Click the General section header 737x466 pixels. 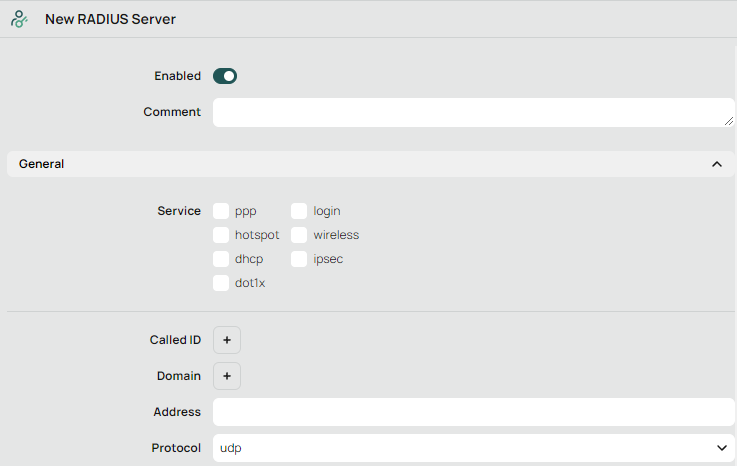click(360, 164)
